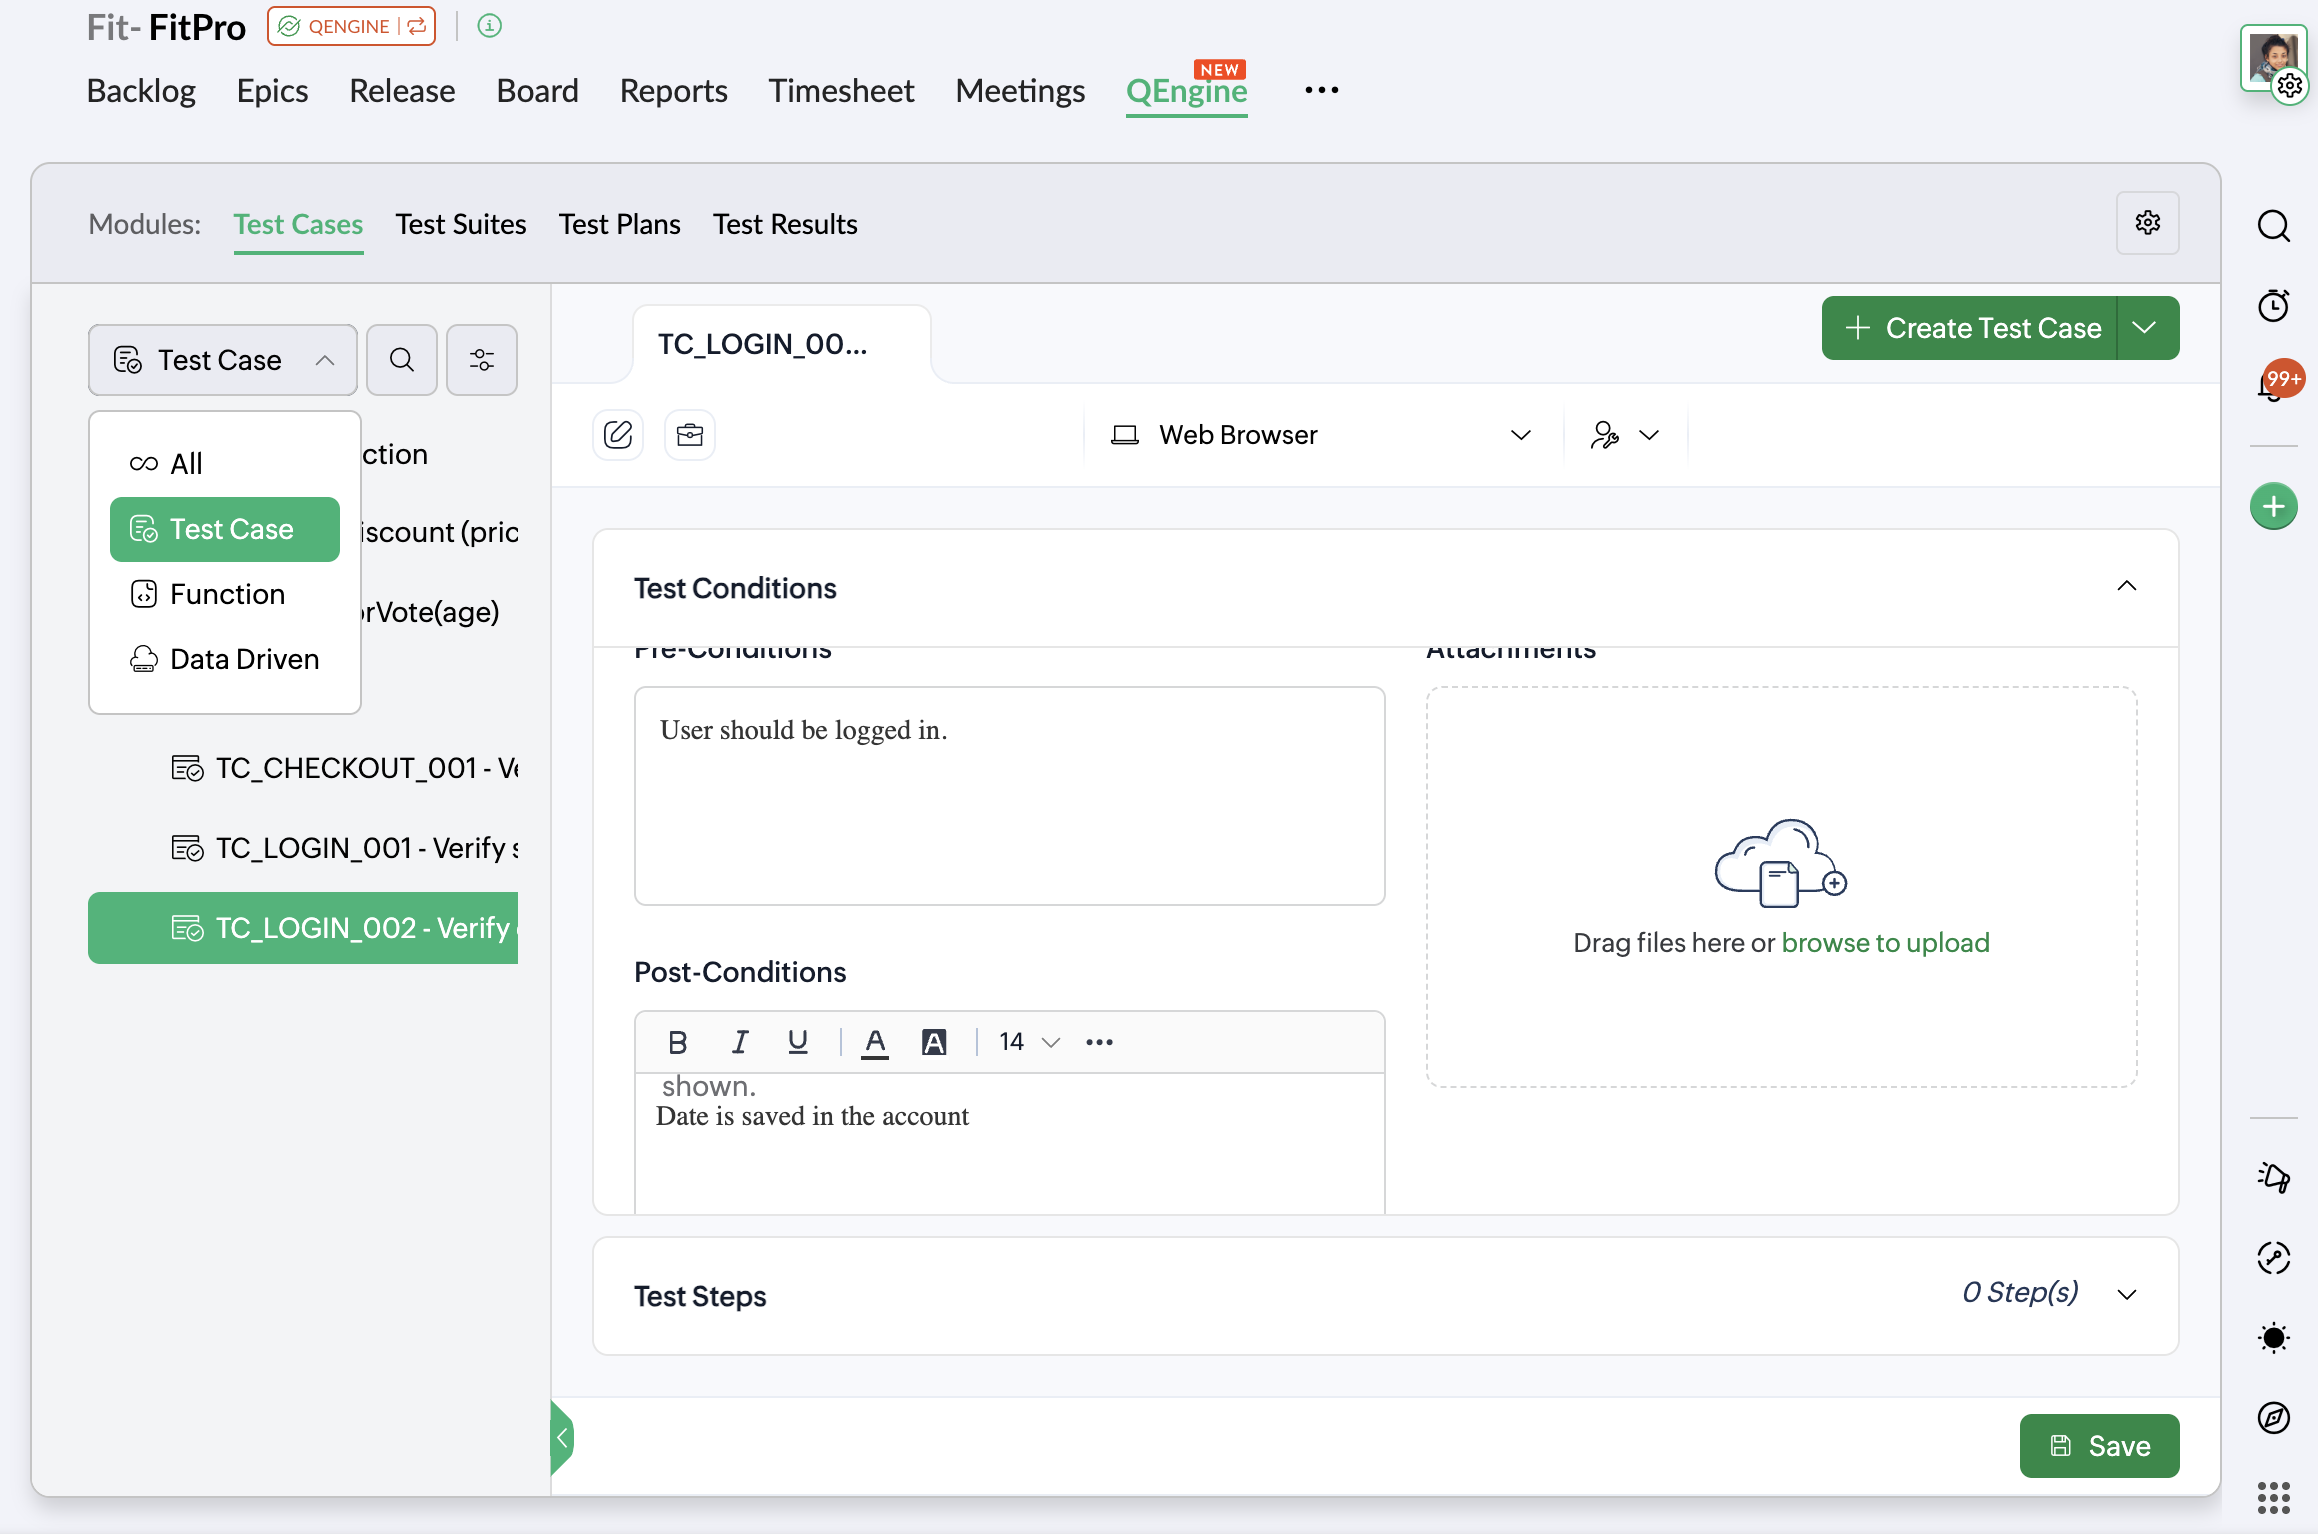2318x1534 pixels.
Task: Open font size 14 dropdown
Action: [x=1029, y=1042]
